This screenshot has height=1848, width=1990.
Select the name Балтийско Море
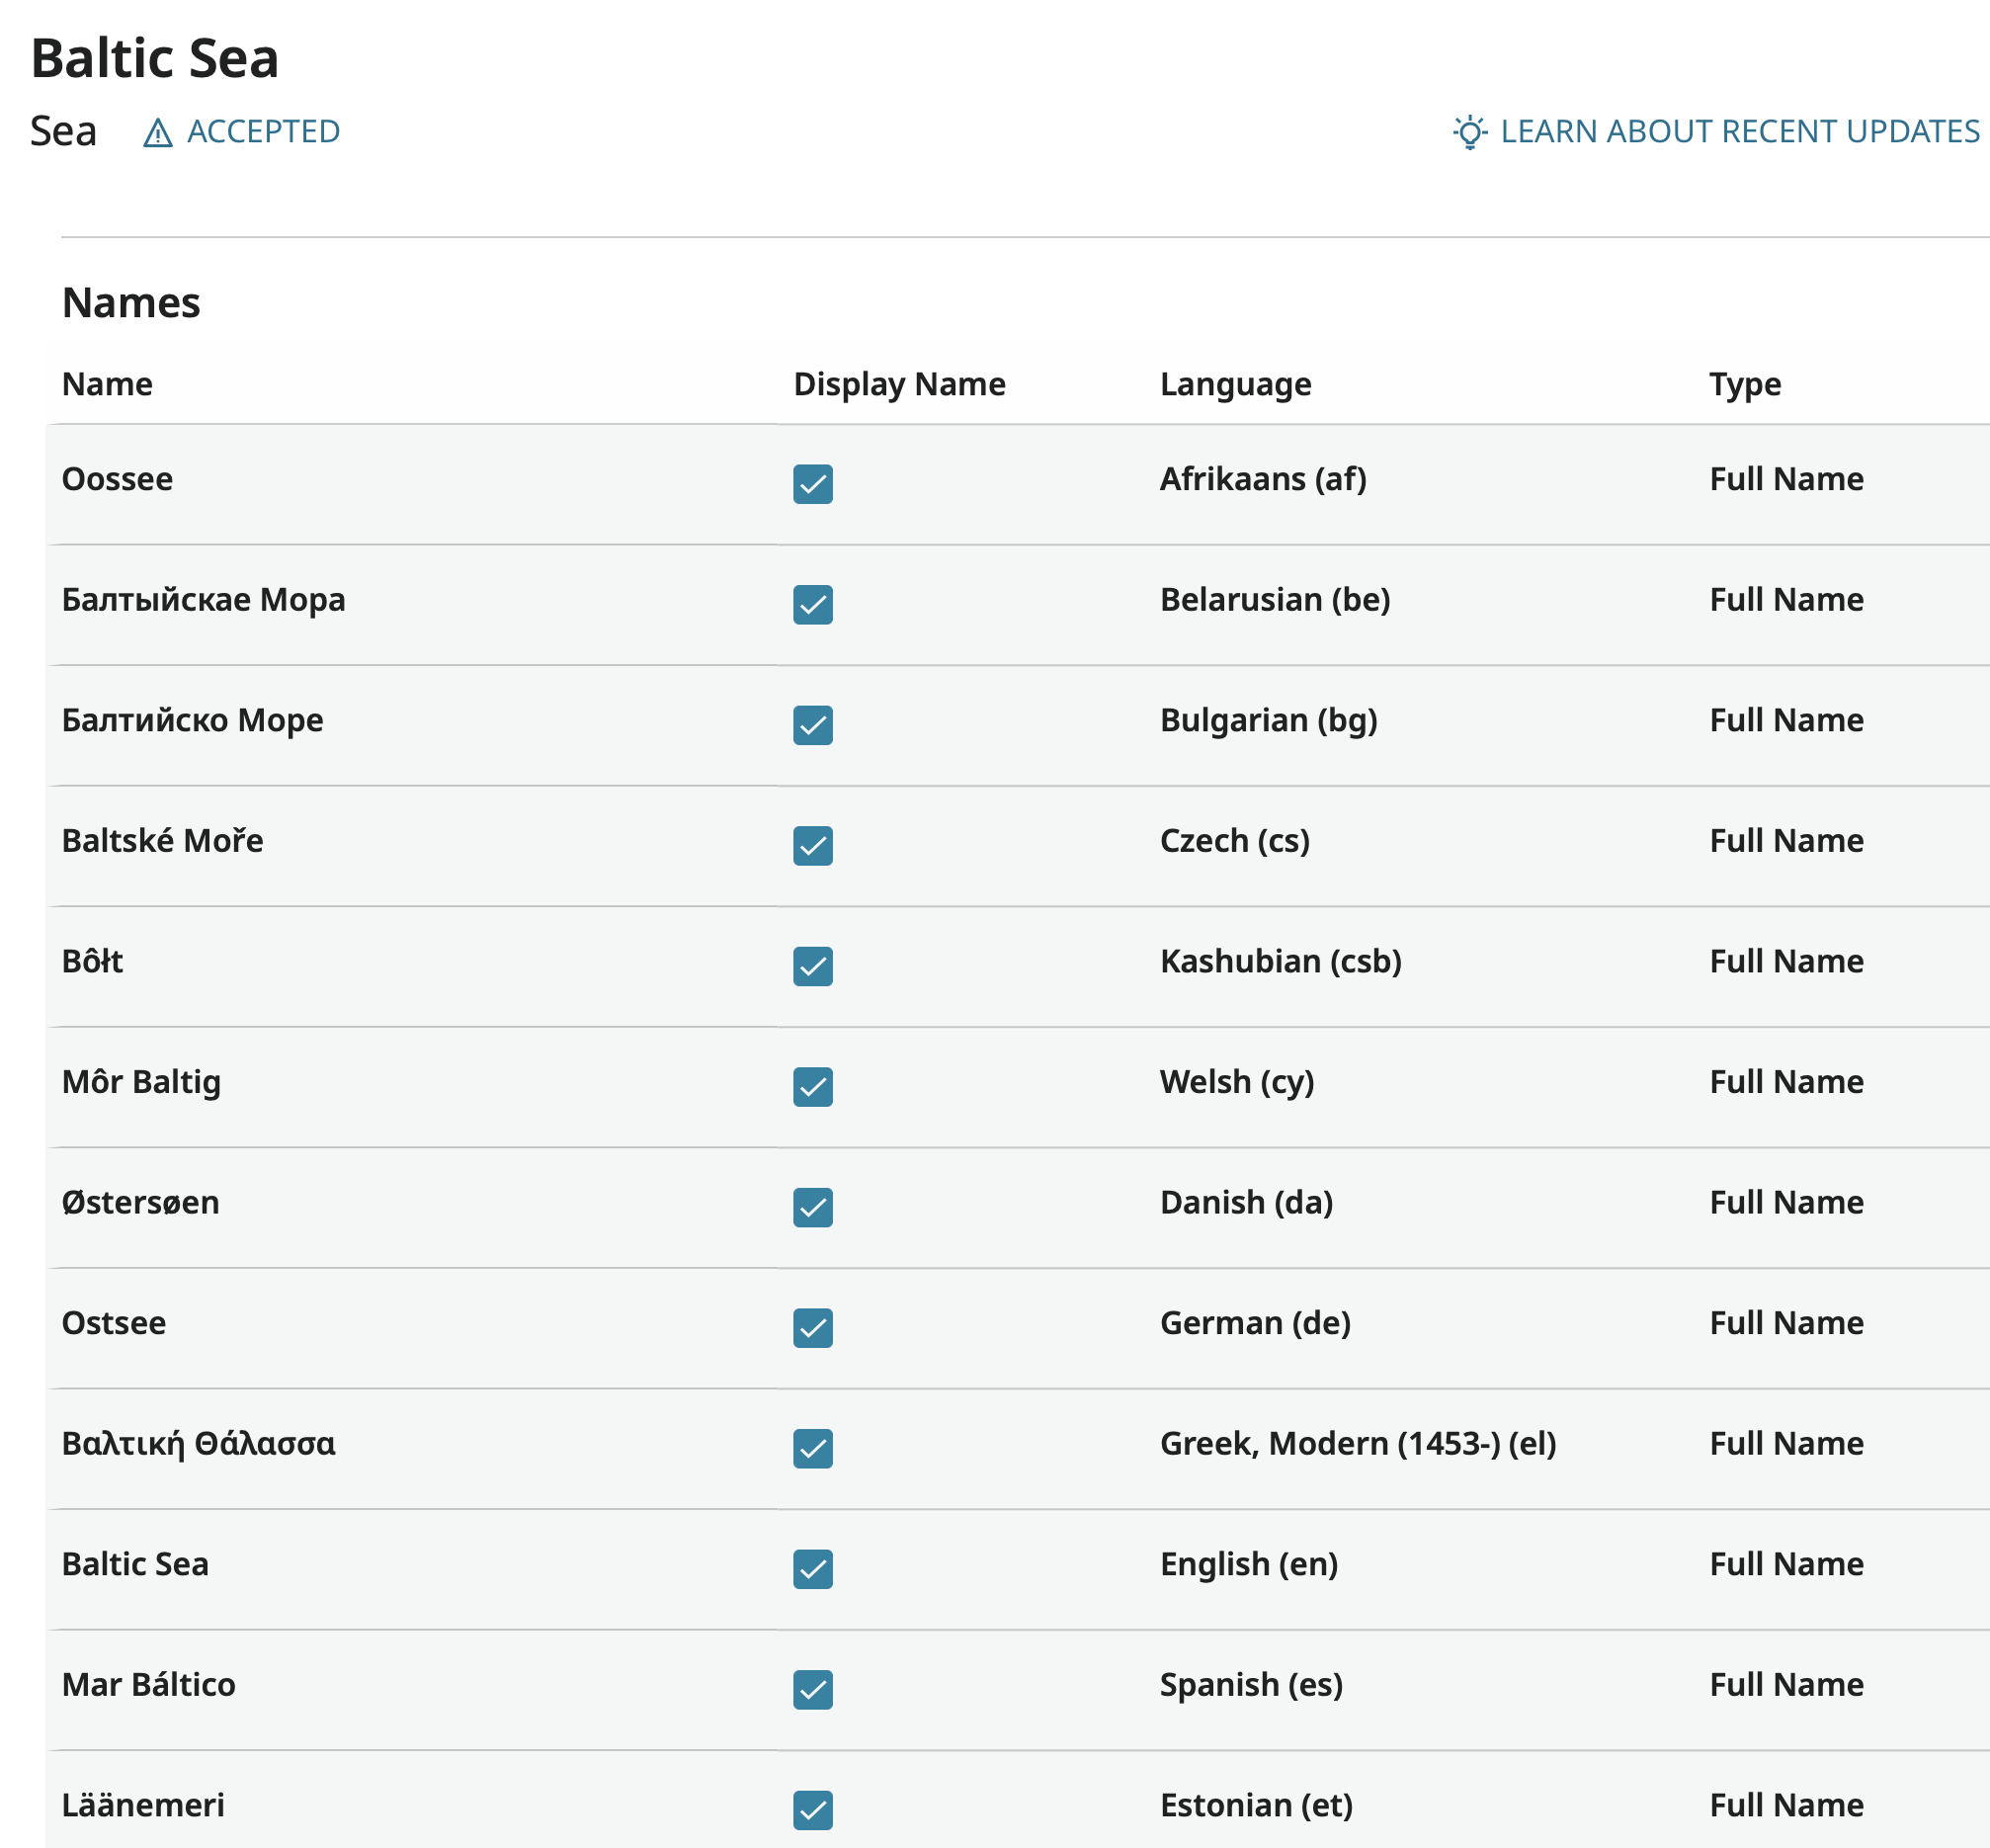192,720
